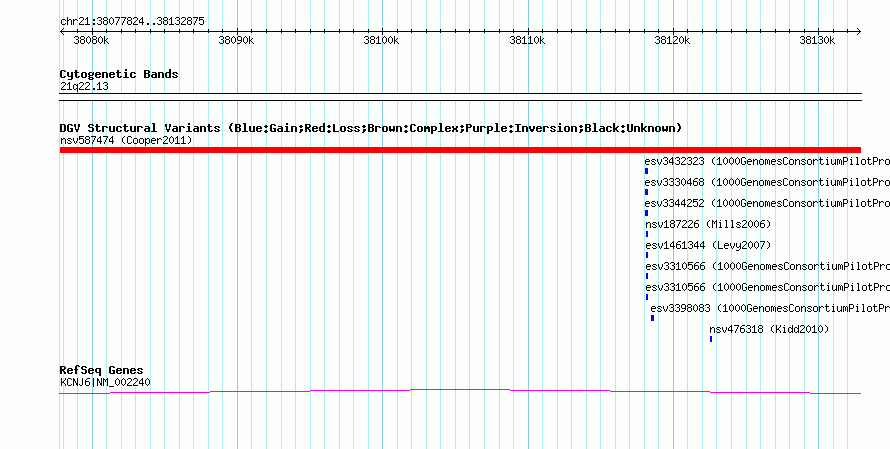Click the left arrowhead of the ruler
The height and width of the screenshot is (449, 890).
pos(62,31)
